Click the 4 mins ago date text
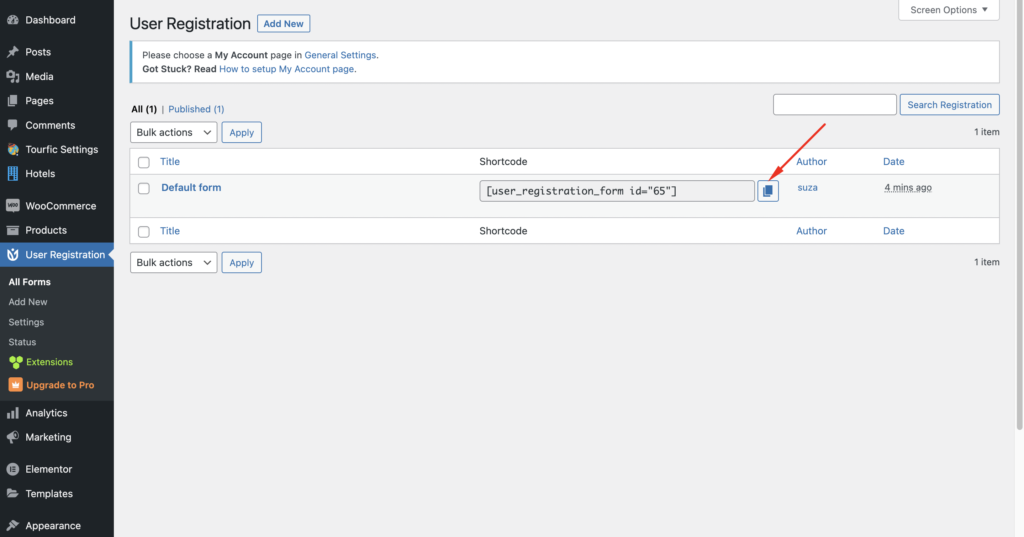This screenshot has width=1024, height=537. tap(908, 187)
